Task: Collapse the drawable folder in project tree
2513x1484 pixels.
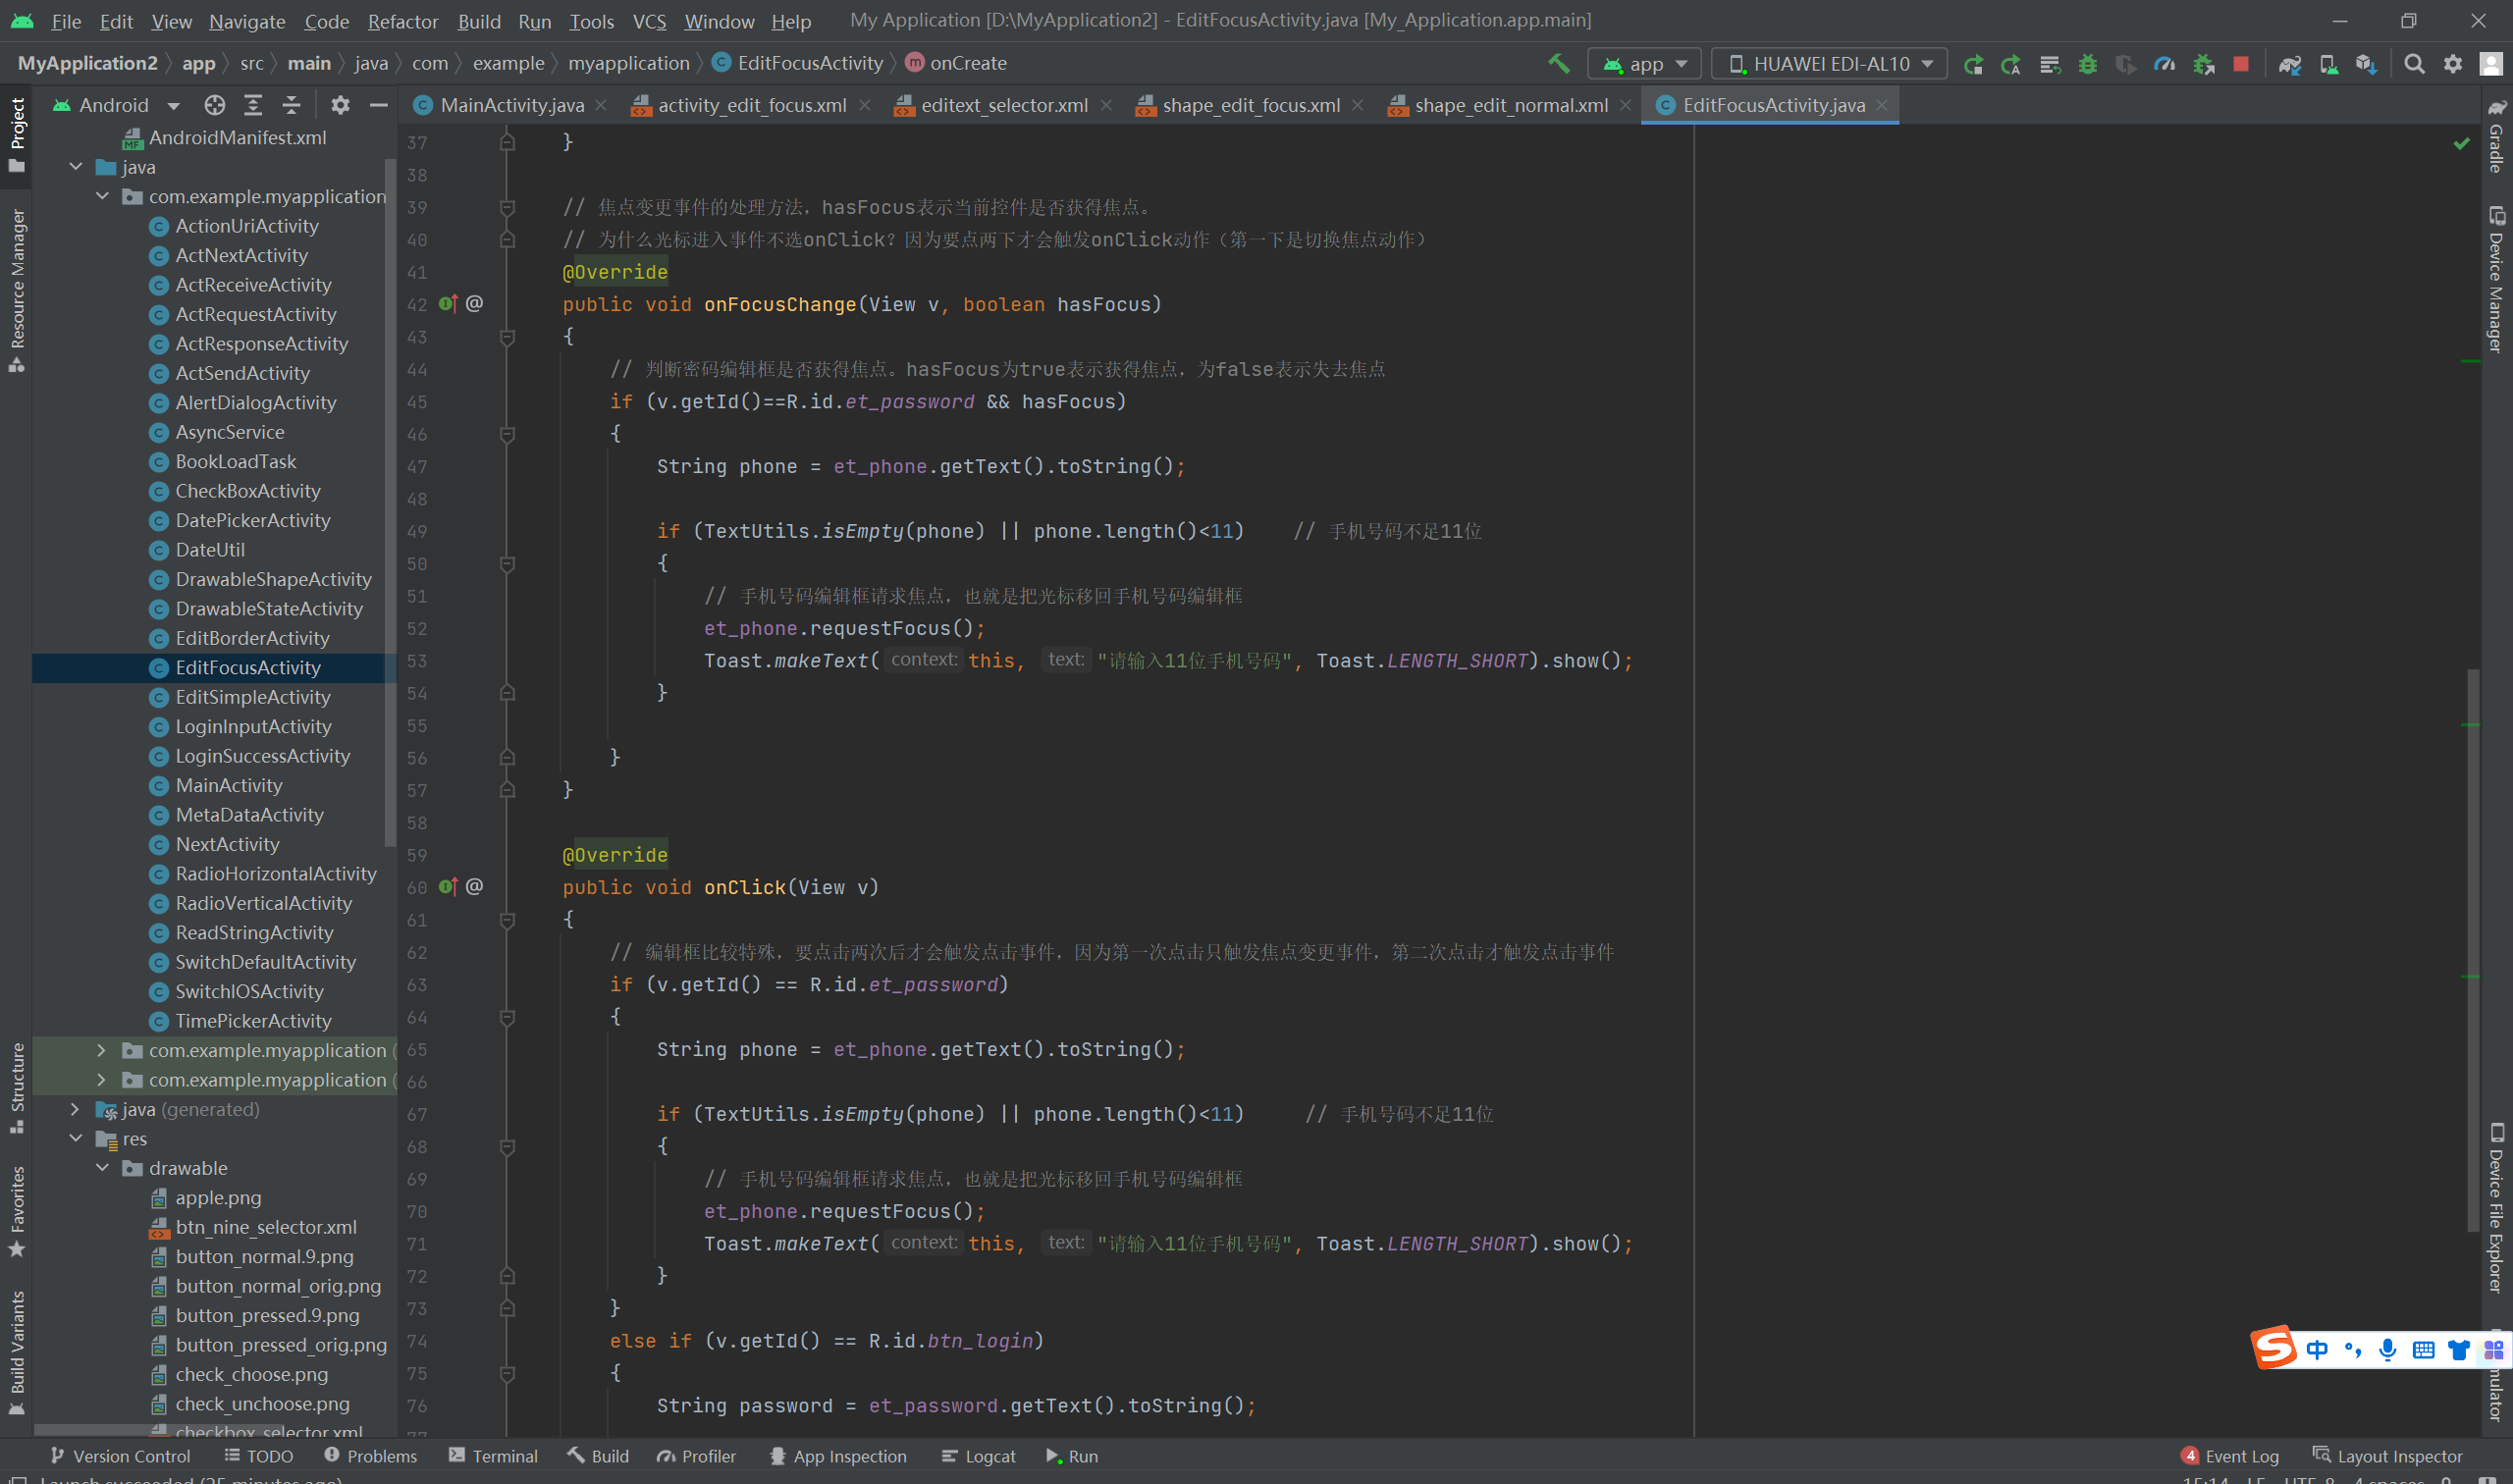Action: [x=103, y=1168]
